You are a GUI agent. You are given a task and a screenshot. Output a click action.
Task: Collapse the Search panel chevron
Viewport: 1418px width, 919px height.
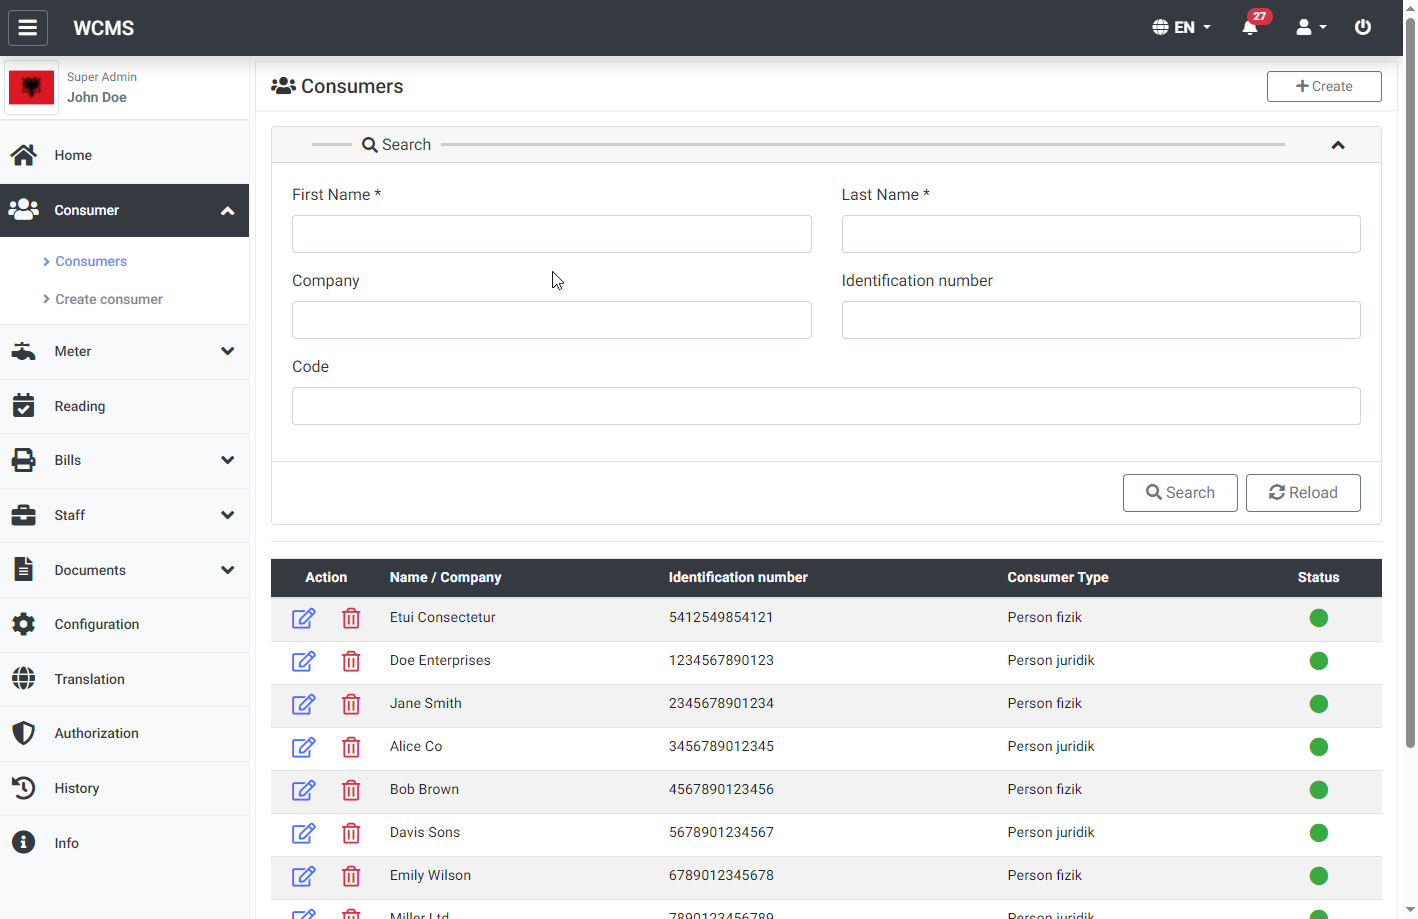(x=1338, y=145)
